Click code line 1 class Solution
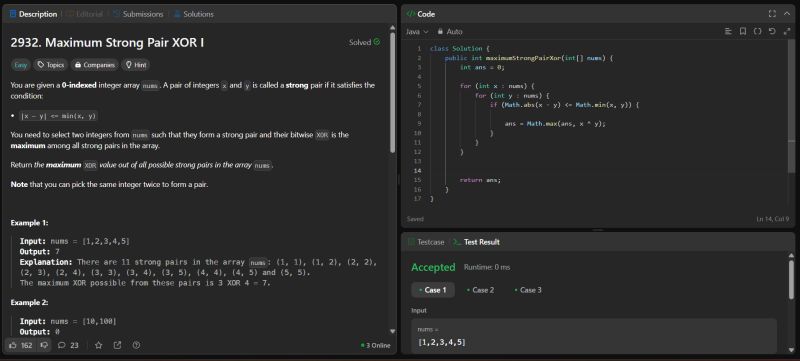This screenshot has width=800, height=361. (460, 48)
